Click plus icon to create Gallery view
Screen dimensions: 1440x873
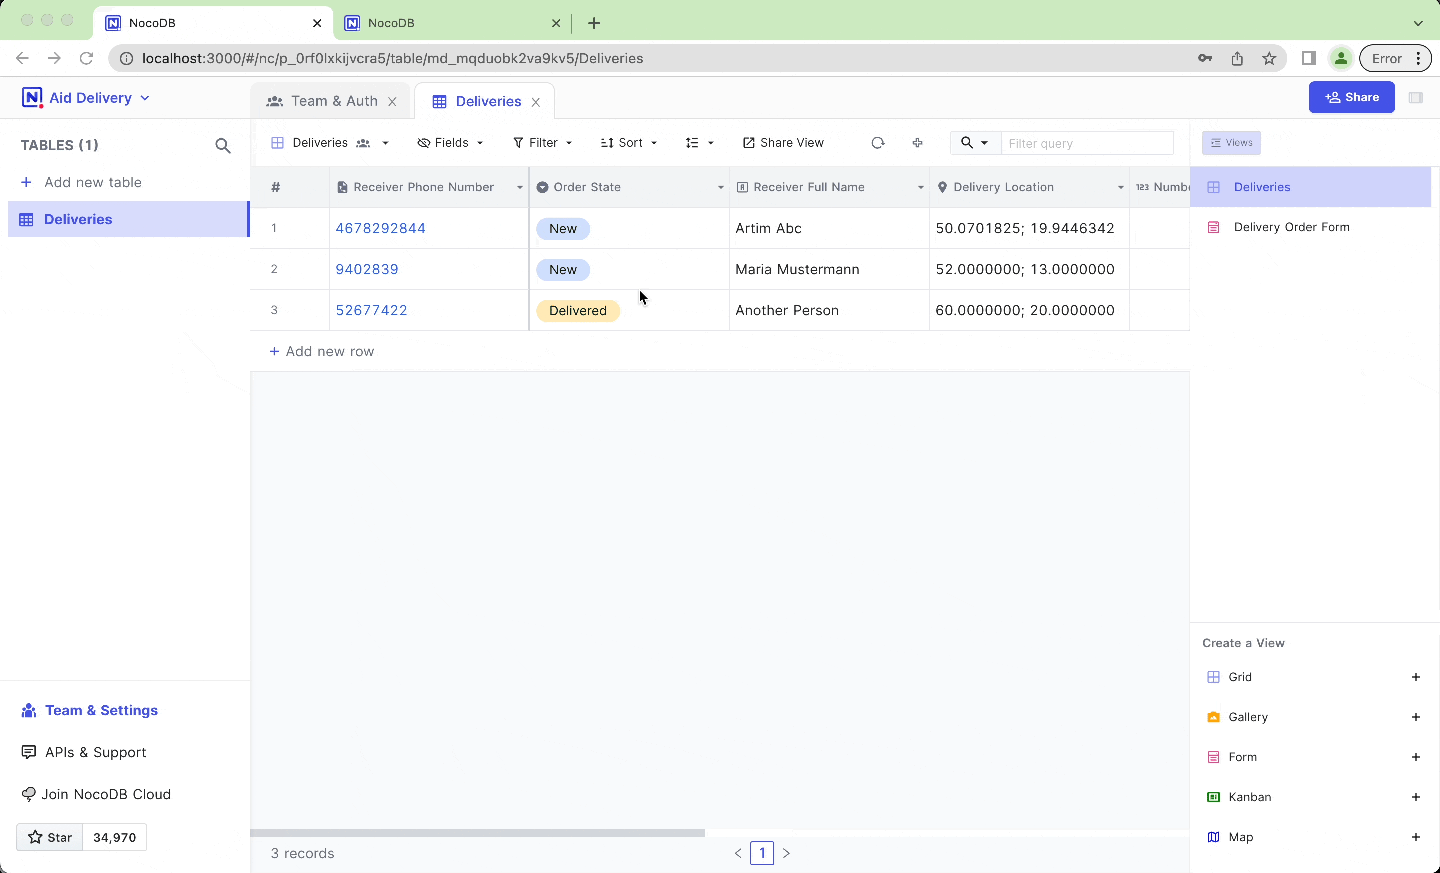click(x=1416, y=717)
